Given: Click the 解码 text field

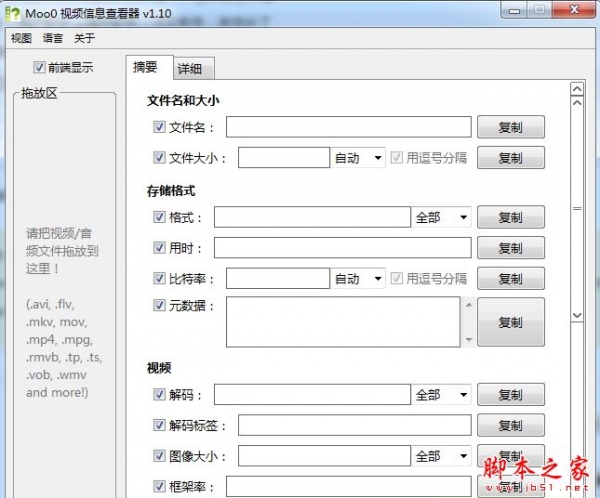Looking at the screenshot, I should [x=312, y=394].
